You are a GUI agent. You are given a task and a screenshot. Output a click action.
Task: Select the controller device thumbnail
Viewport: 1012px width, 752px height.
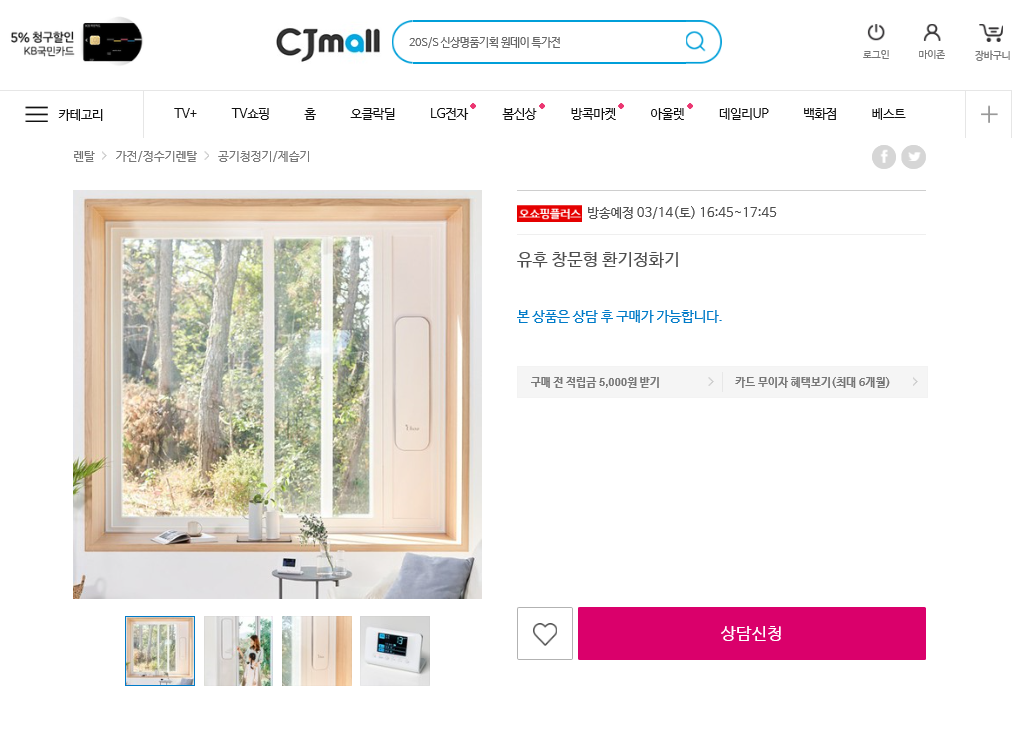(x=395, y=651)
